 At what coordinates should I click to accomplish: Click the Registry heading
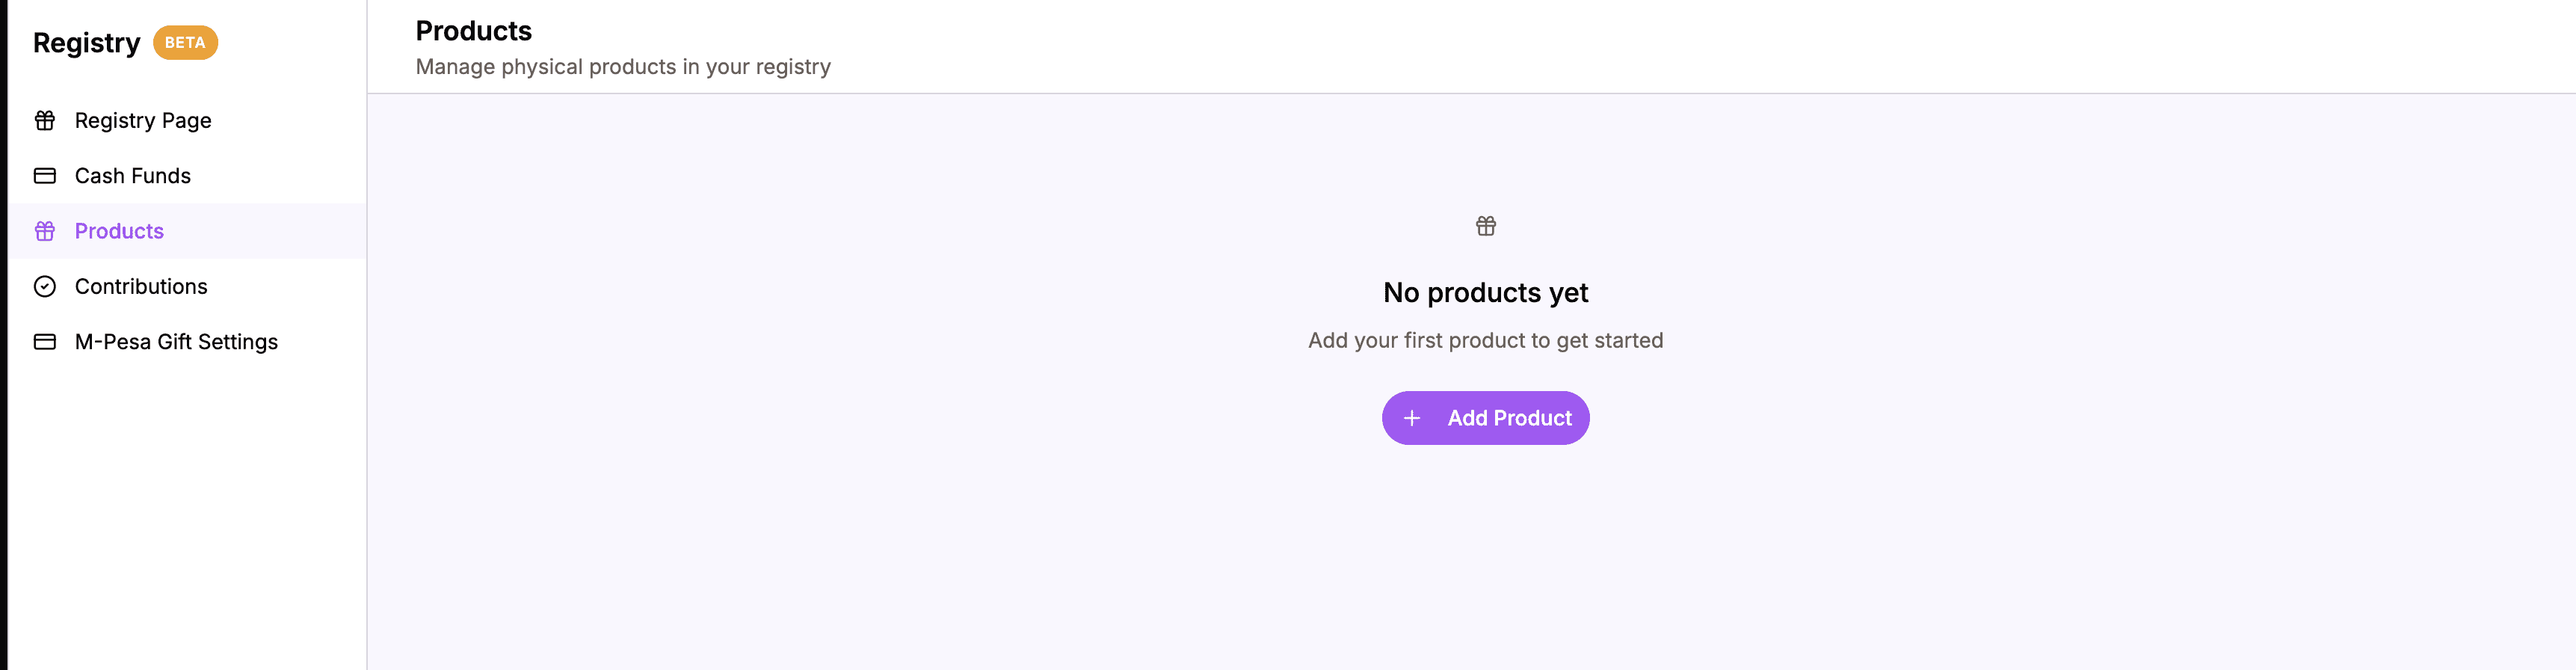[x=87, y=42]
